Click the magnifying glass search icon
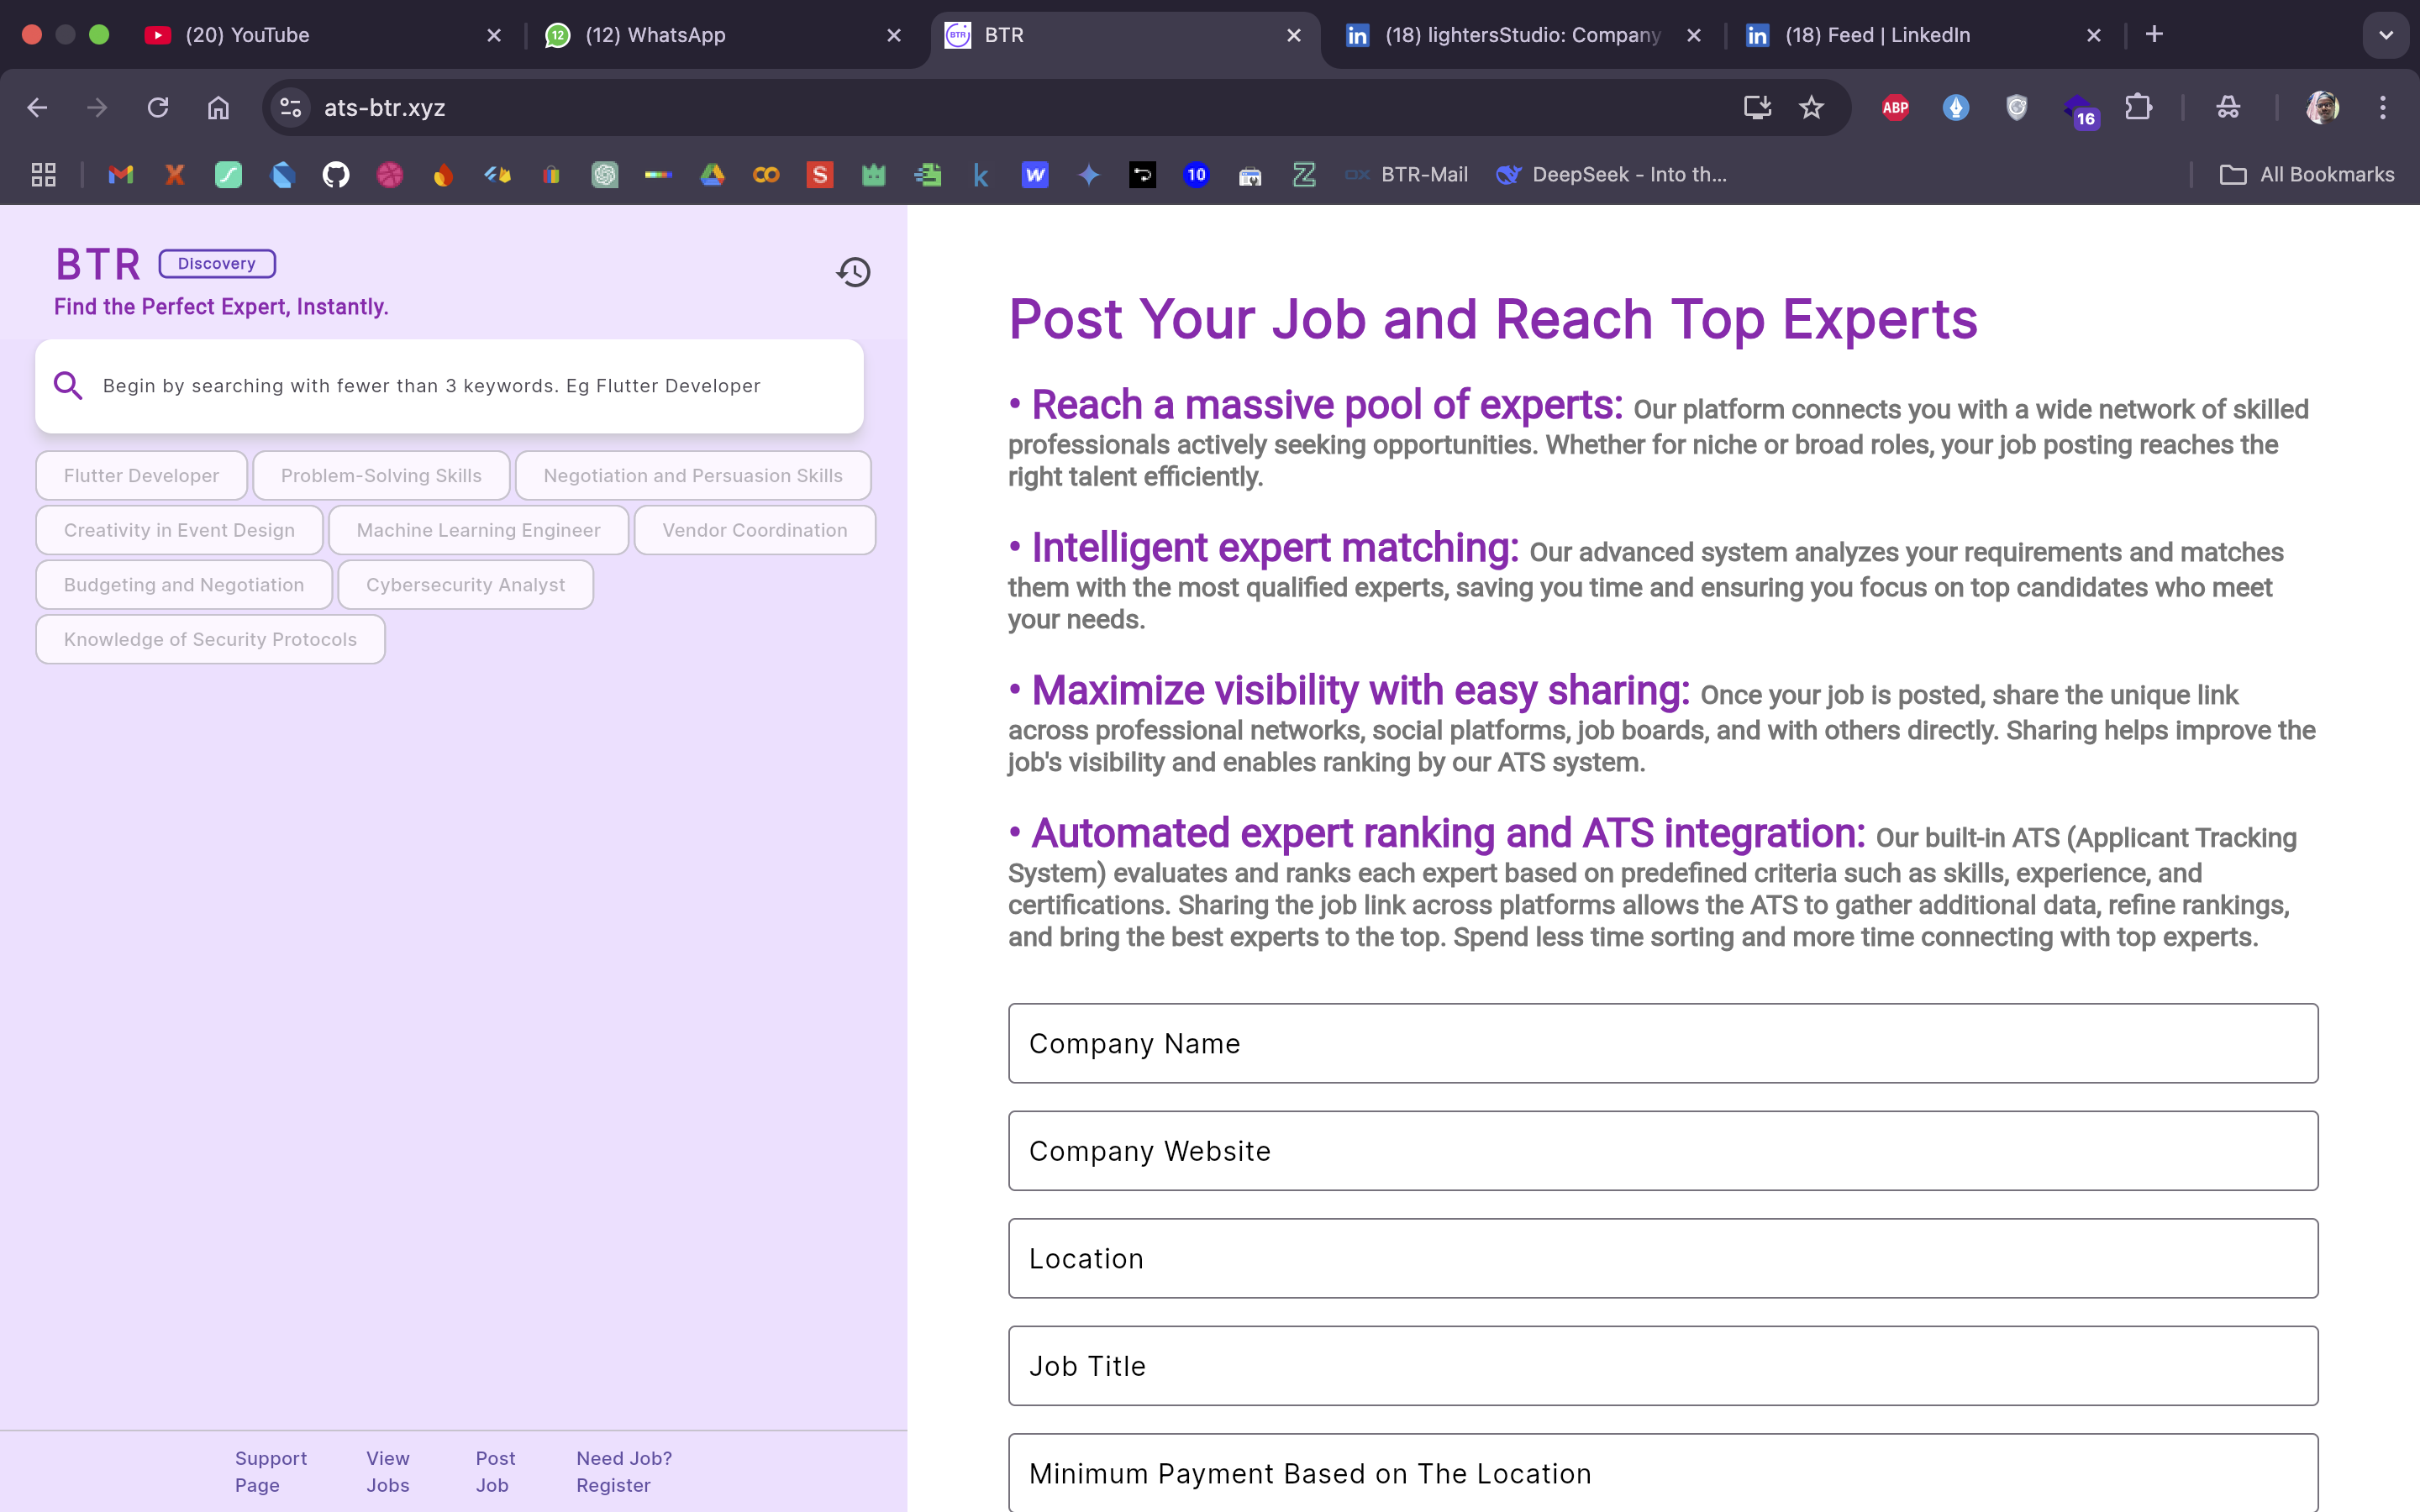Image resolution: width=2420 pixels, height=1512 pixels. pyautogui.click(x=68, y=386)
